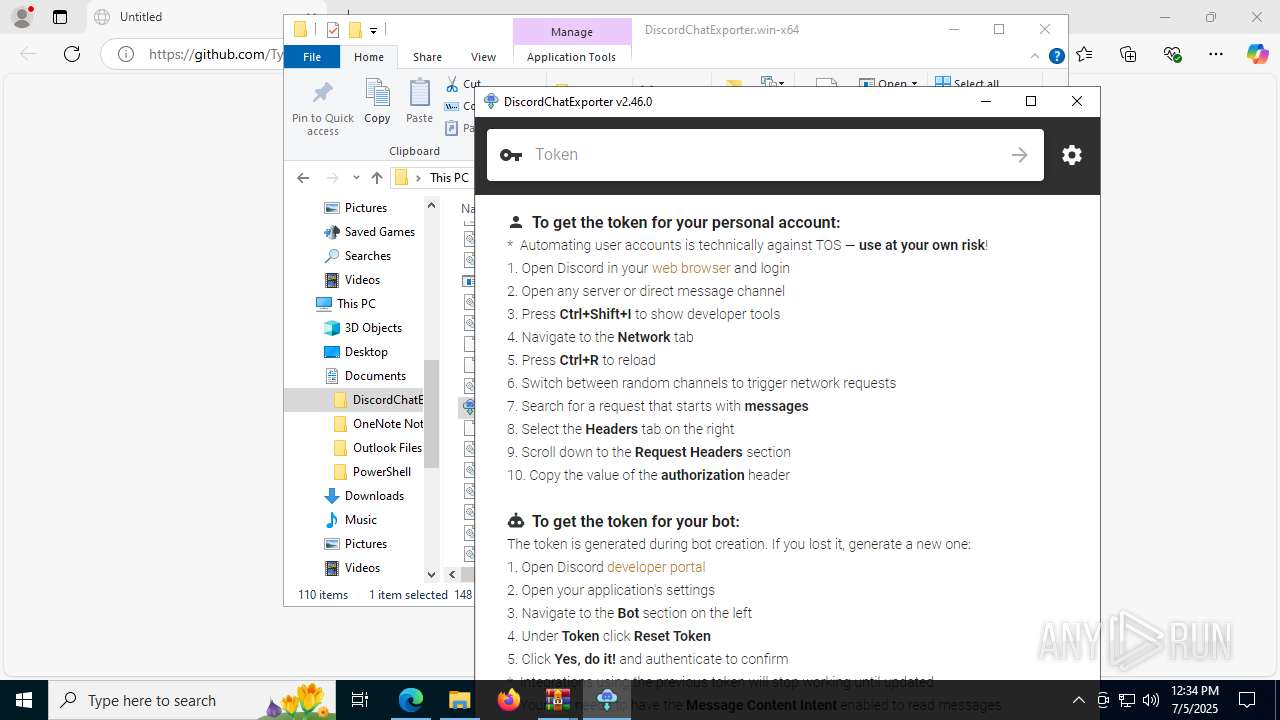The width and height of the screenshot is (1280, 720).
Task: Open File Explorer from the taskbar
Action: (459, 700)
